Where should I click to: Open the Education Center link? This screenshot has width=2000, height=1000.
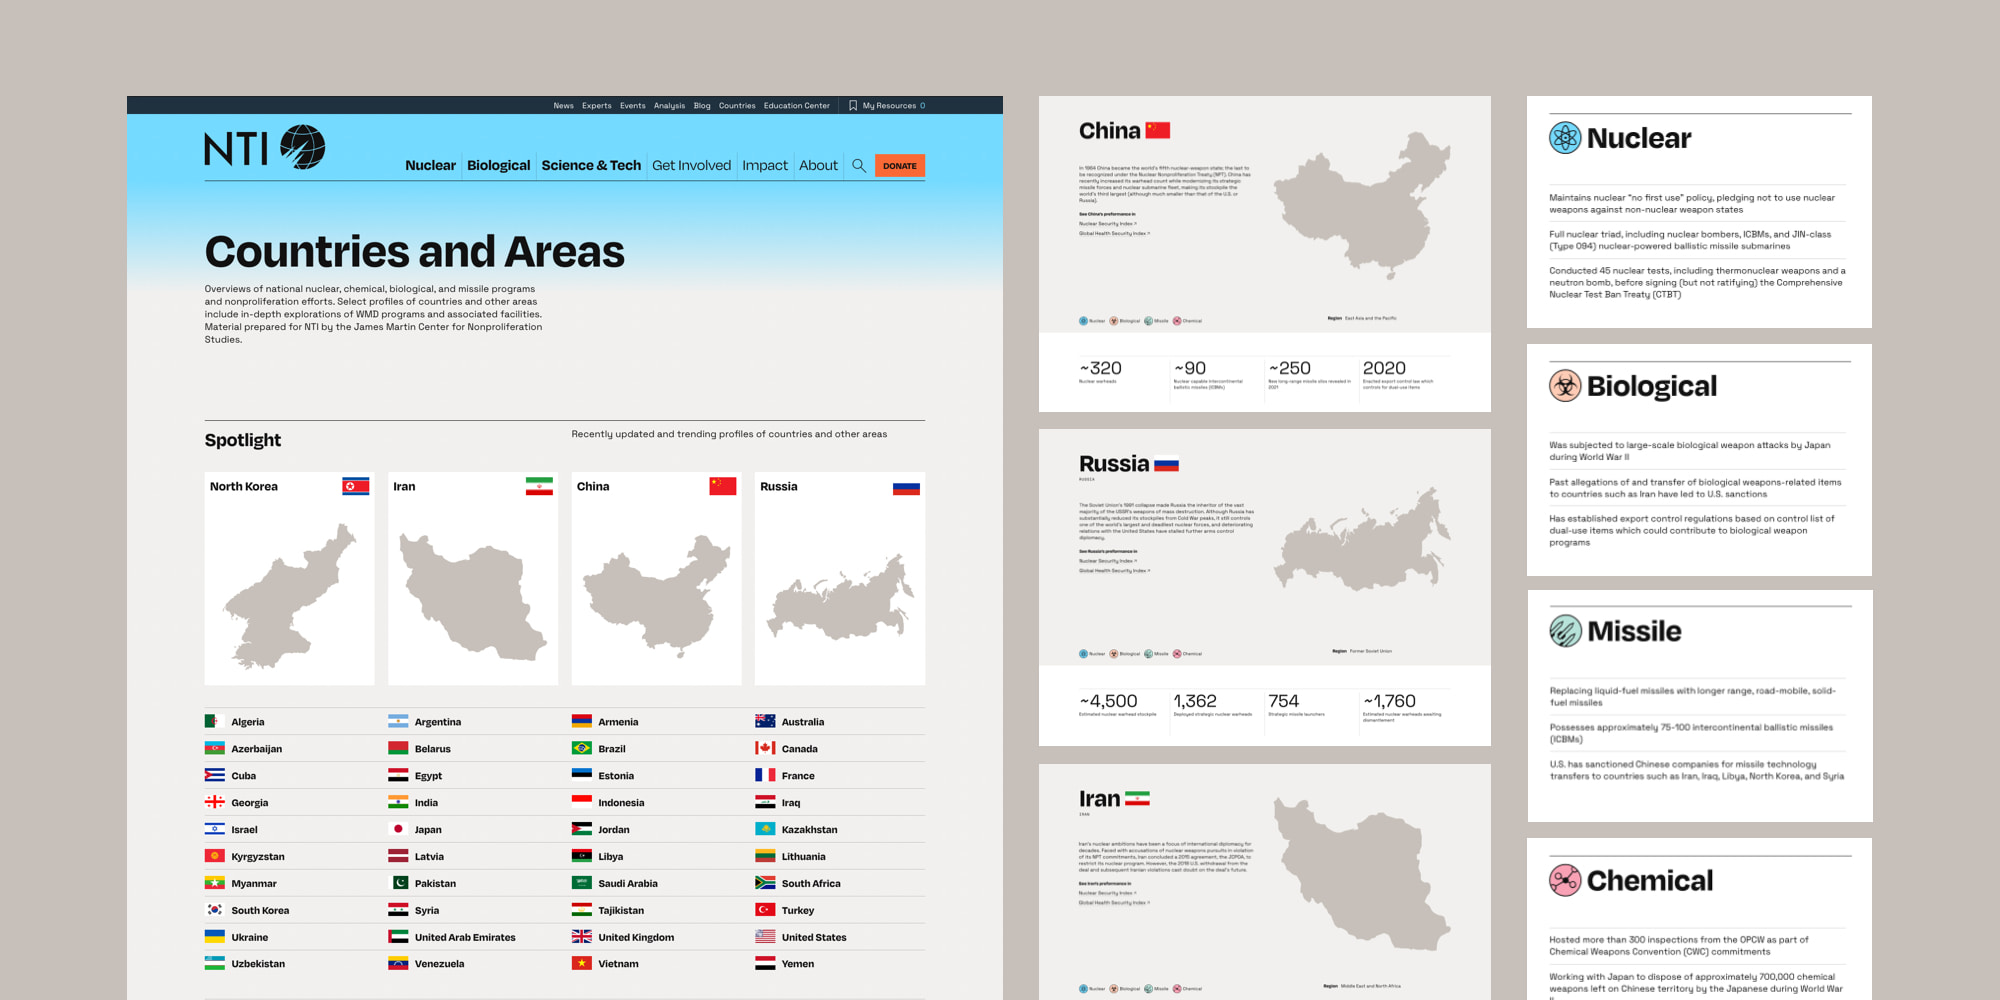pyautogui.click(x=797, y=106)
